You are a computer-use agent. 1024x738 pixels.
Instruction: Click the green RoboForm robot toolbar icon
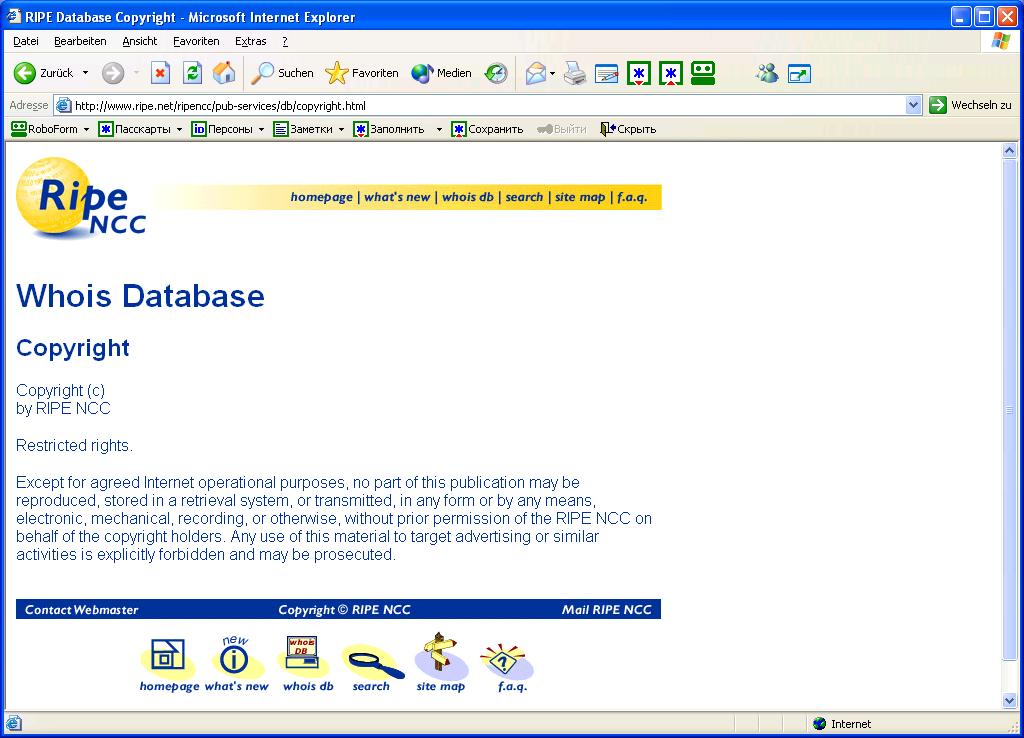click(703, 73)
